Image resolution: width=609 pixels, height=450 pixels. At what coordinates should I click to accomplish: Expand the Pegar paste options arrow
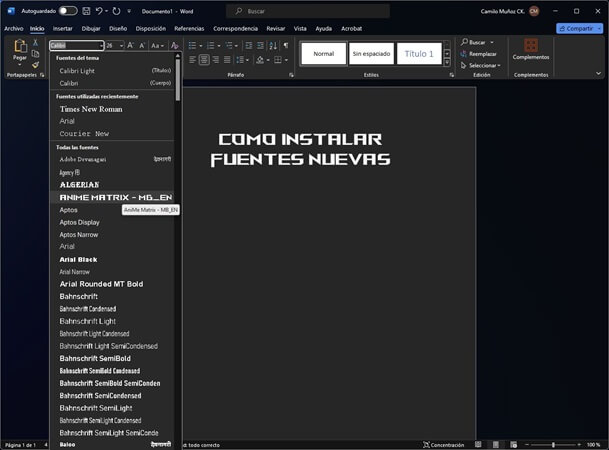(20, 65)
